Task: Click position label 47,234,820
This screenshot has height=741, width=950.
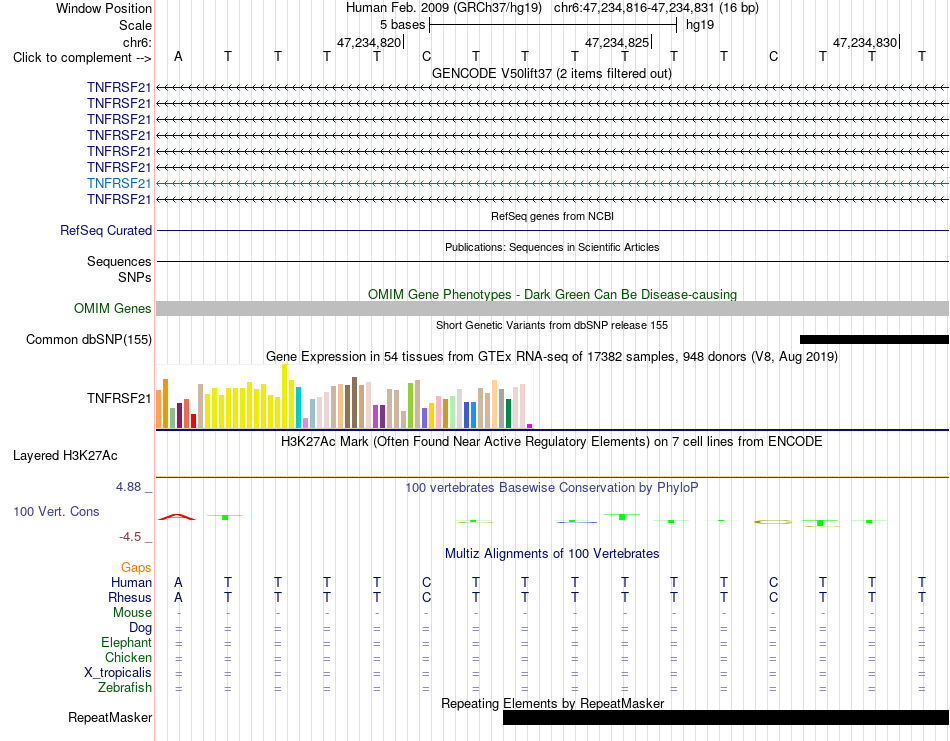Action: tap(369, 42)
